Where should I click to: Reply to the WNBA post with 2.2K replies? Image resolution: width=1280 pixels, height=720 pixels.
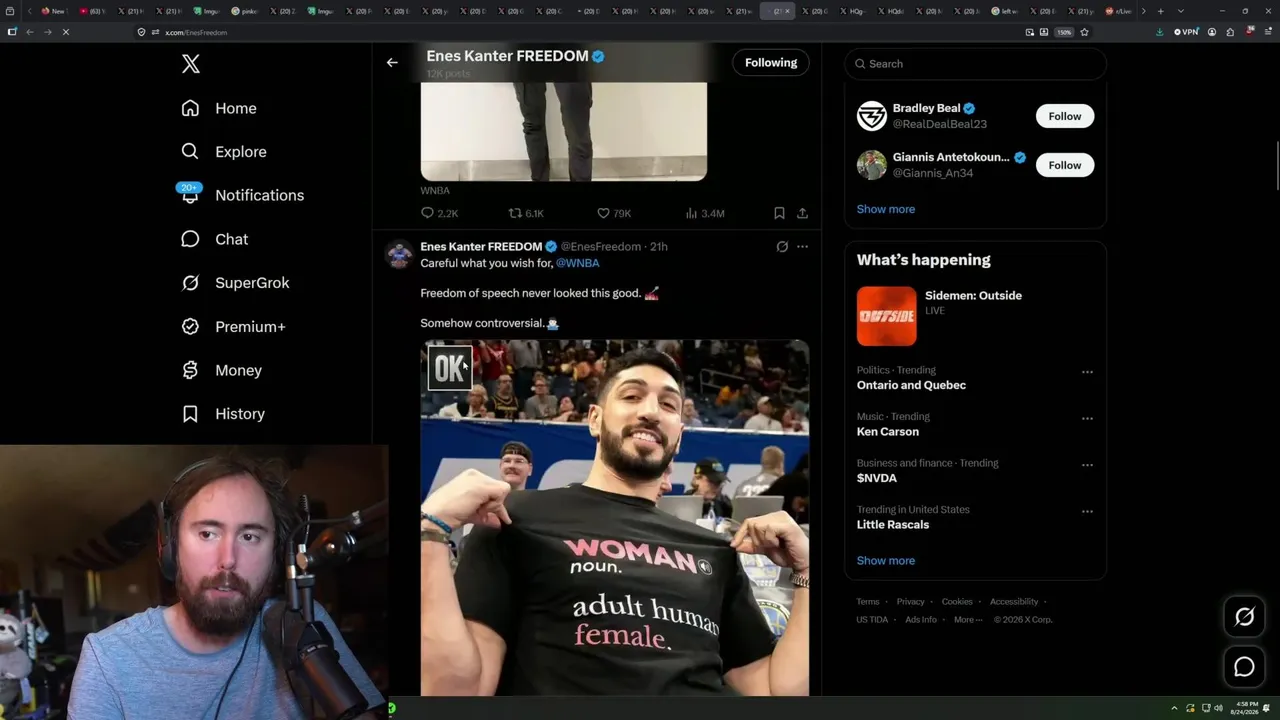coord(440,213)
